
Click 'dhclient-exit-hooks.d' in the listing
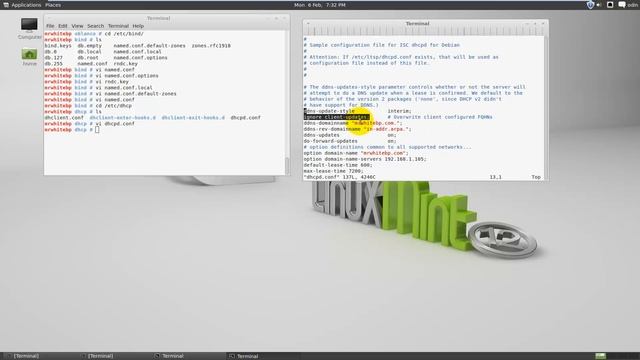pyautogui.click(x=193, y=118)
